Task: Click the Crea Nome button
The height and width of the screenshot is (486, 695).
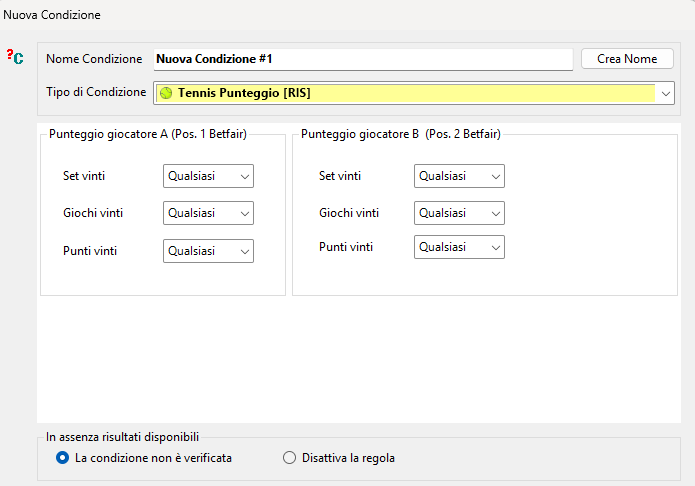Action: [x=627, y=59]
